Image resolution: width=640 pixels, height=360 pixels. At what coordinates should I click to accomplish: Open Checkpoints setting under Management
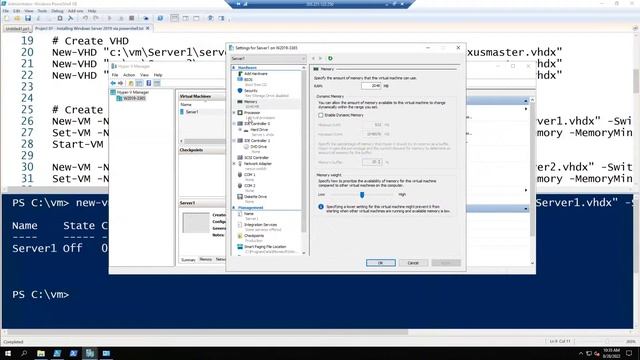click(x=253, y=236)
